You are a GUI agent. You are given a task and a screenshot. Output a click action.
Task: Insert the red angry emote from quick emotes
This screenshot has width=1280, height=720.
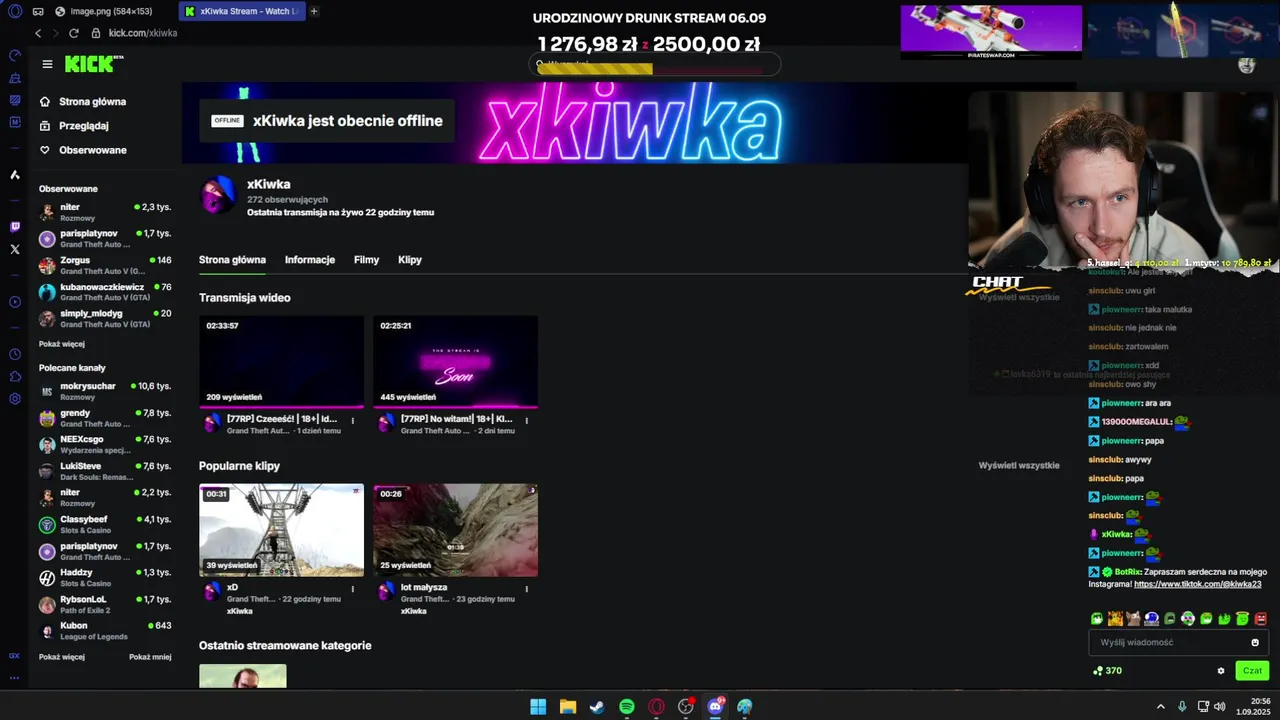1260,619
